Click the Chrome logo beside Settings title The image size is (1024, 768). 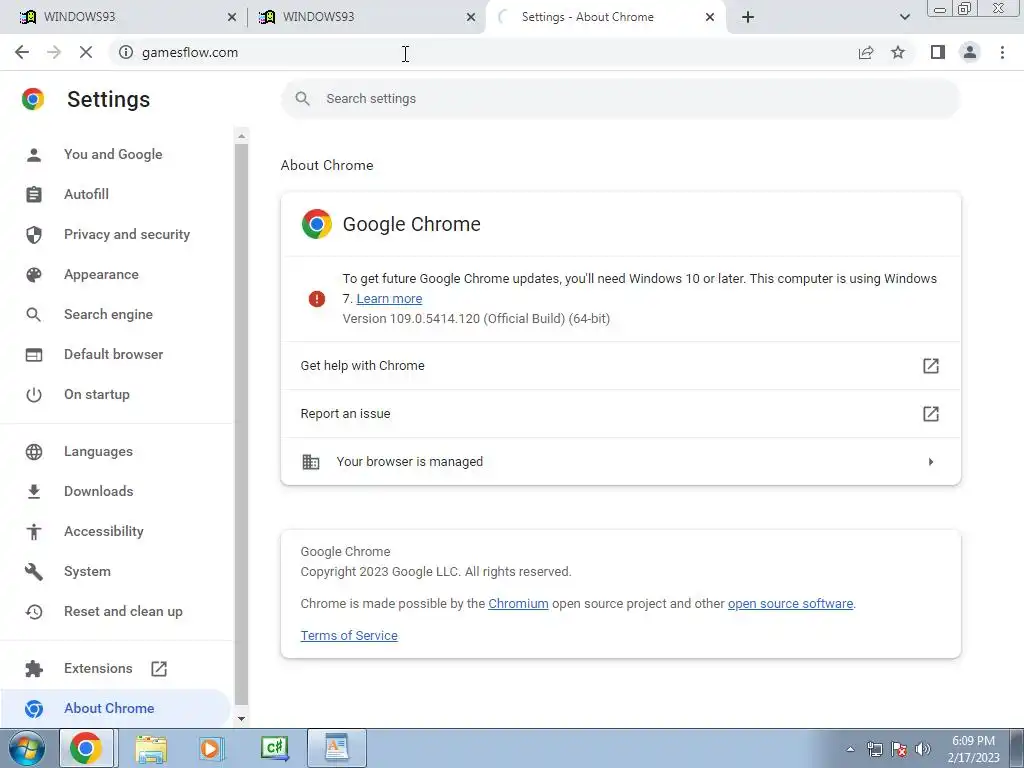tap(33, 99)
